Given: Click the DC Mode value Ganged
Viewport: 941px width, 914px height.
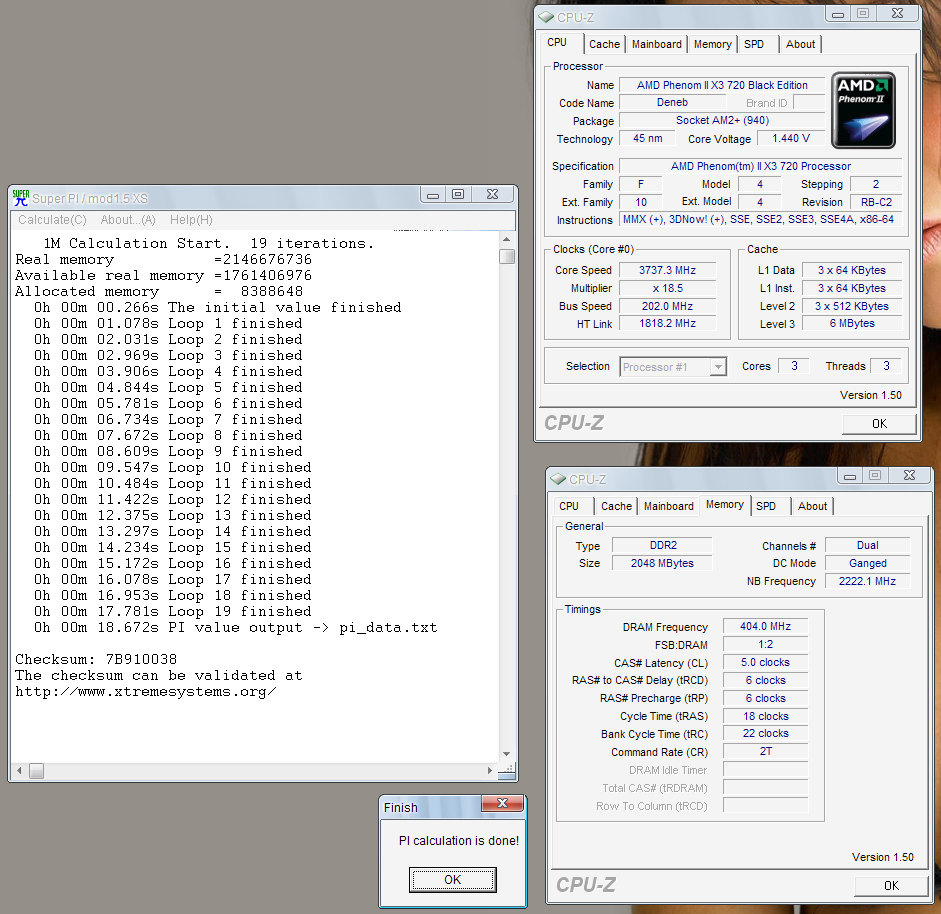Looking at the screenshot, I should (x=867, y=564).
